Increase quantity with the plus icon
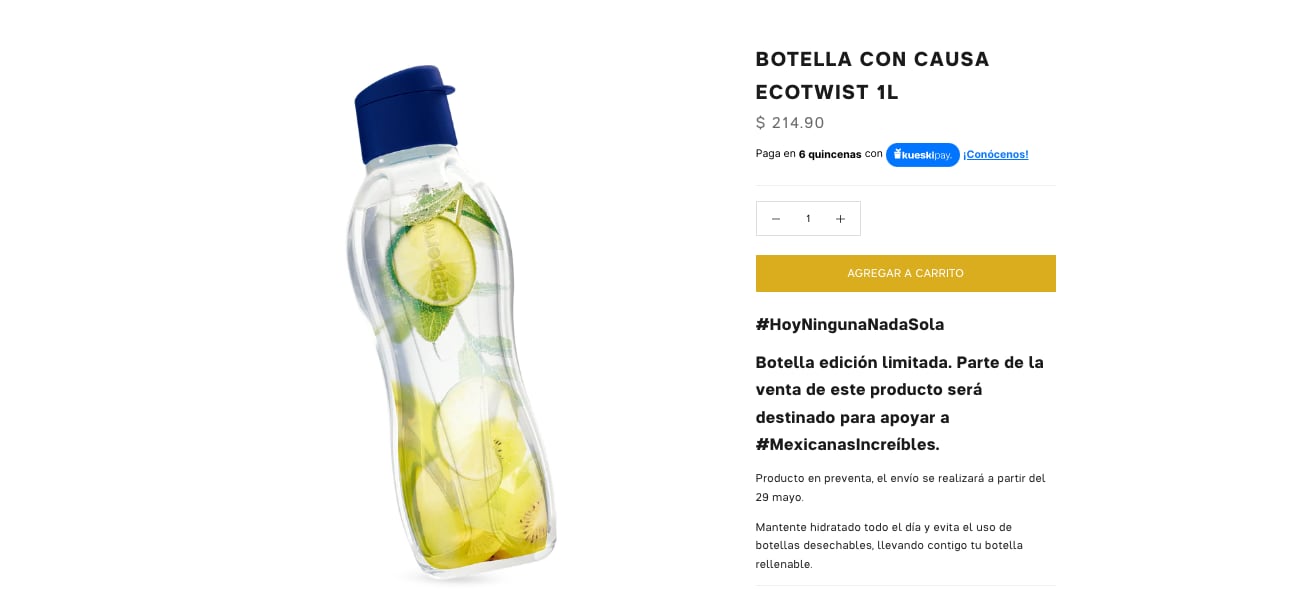Image resolution: width=1309 pixels, height=589 pixels. coord(840,219)
